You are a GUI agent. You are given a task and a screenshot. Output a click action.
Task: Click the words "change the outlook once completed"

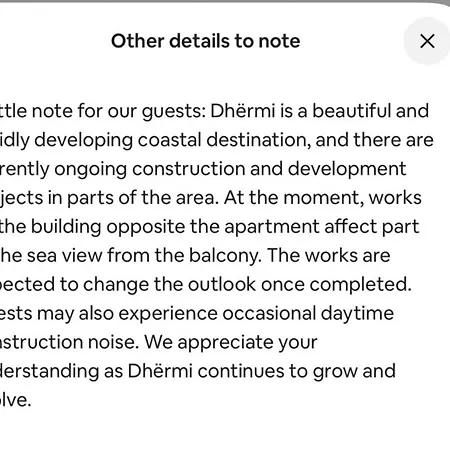pos(247,285)
